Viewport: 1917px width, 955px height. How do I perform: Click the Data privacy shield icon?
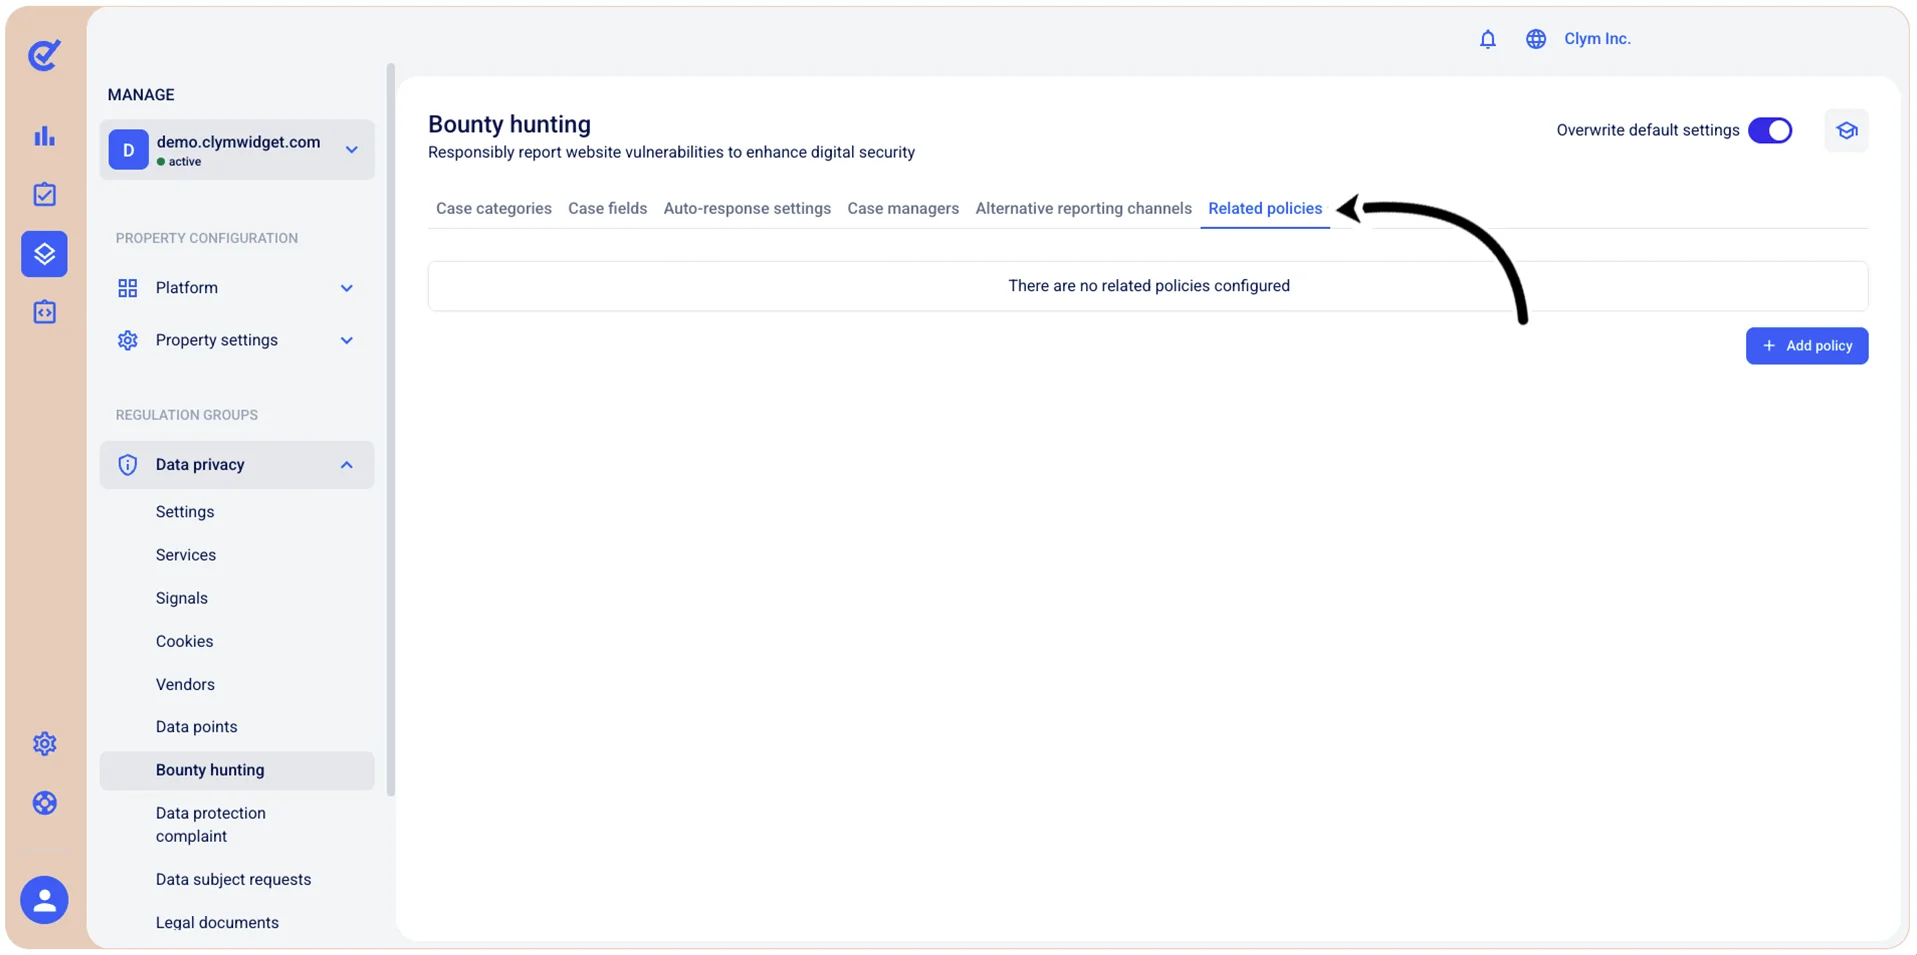(x=127, y=465)
